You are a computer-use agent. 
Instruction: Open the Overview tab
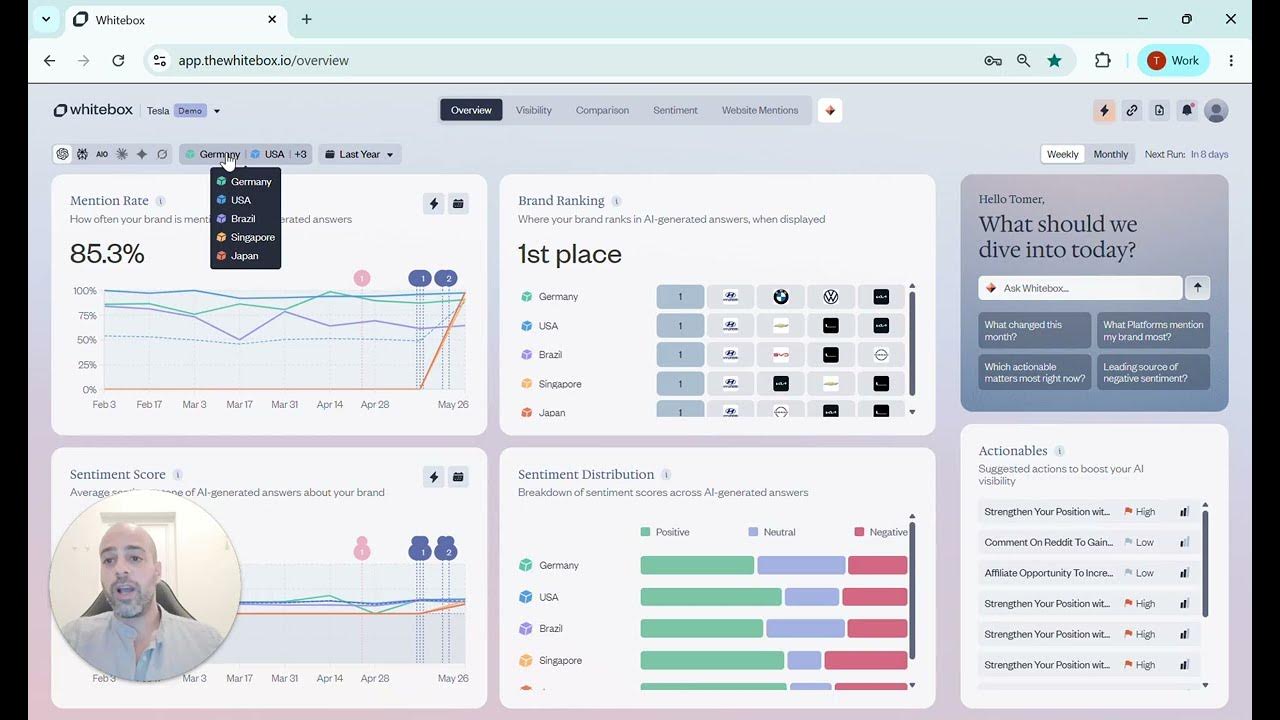click(x=471, y=110)
